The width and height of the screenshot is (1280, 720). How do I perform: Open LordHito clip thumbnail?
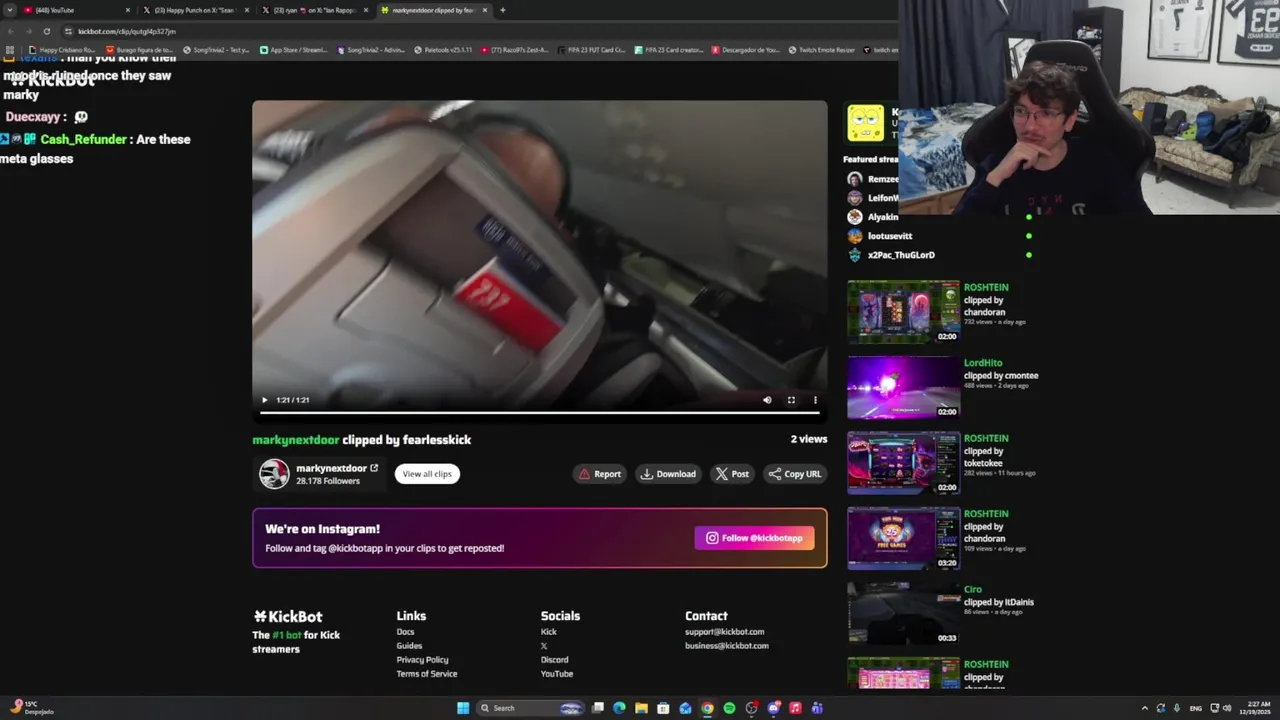coord(903,387)
